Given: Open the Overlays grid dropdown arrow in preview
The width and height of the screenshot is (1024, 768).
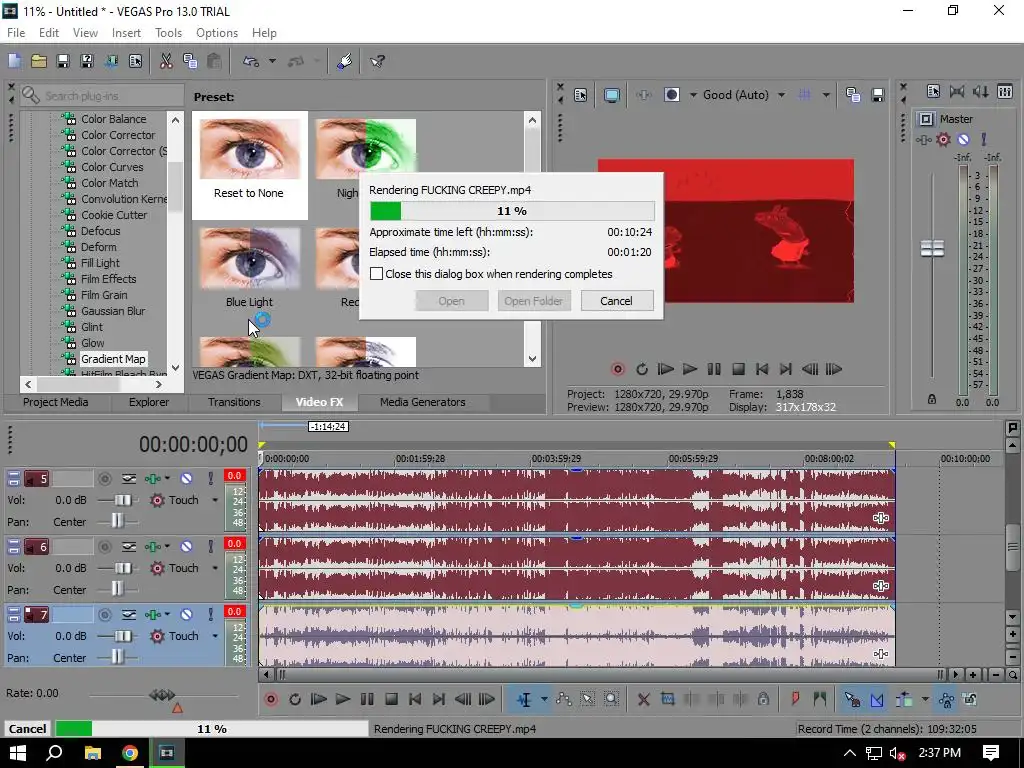Looking at the screenshot, I should [826, 95].
